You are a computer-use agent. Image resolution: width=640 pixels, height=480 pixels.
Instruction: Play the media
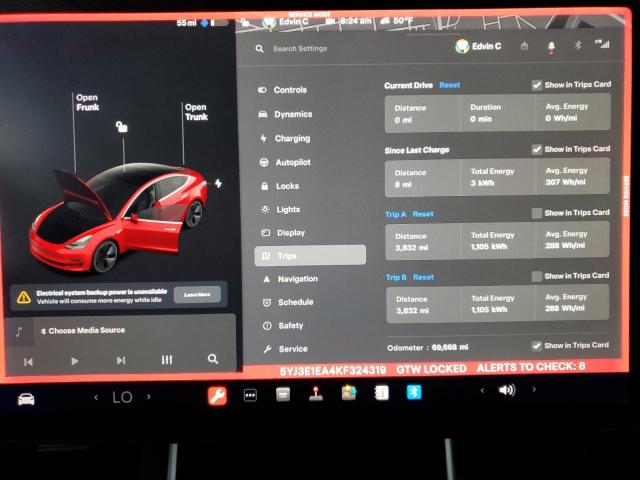[x=74, y=361]
